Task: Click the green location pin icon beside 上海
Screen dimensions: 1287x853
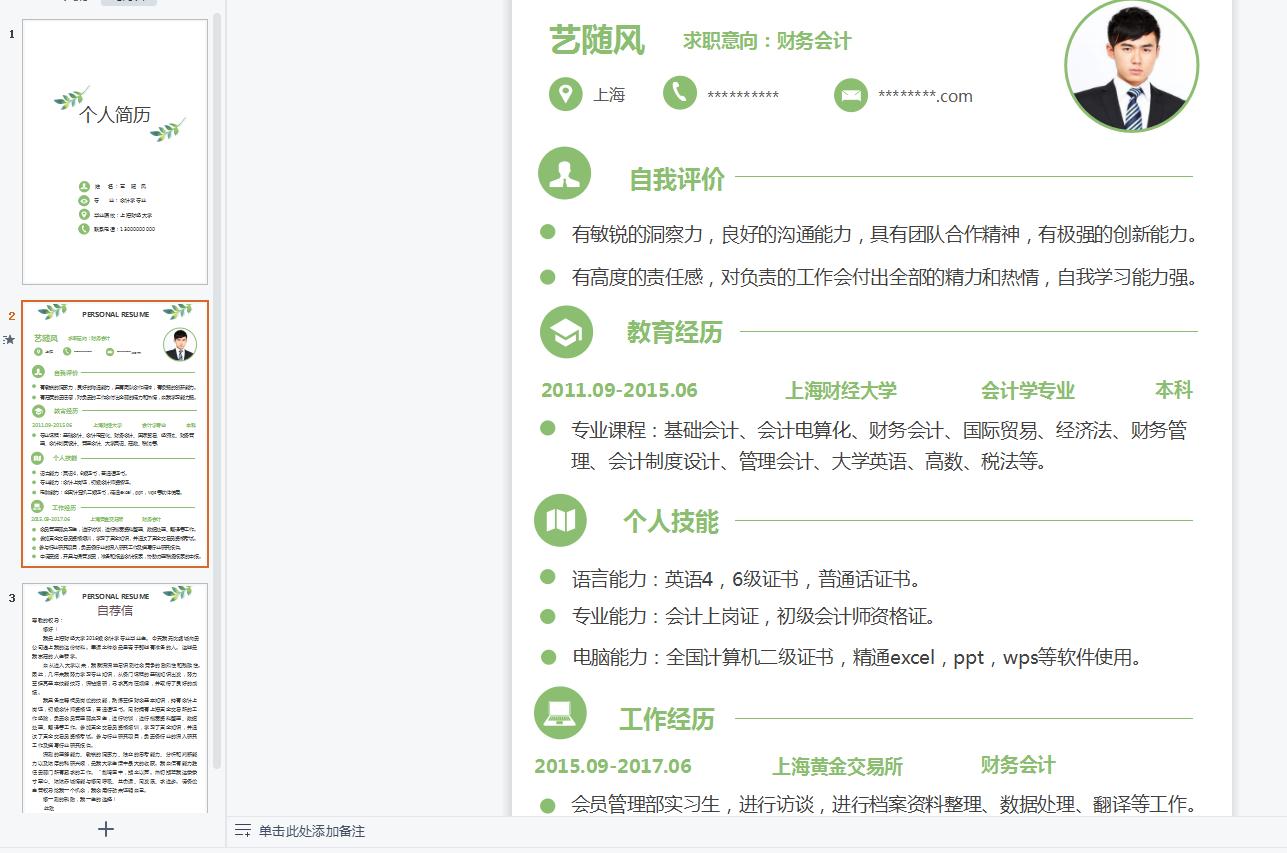Action: tap(566, 95)
